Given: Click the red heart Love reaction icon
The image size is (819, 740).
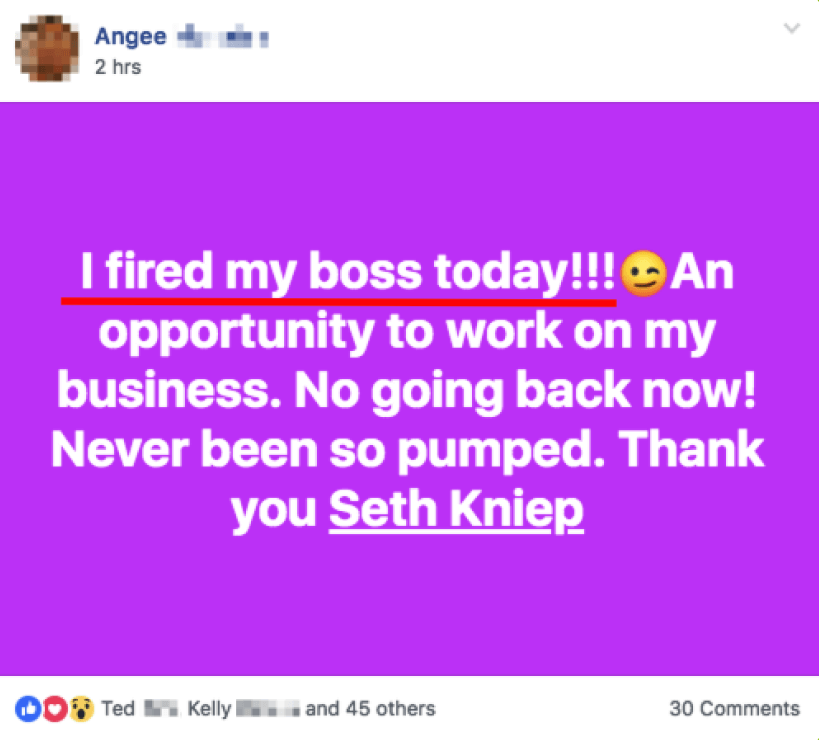Looking at the screenshot, I should [x=55, y=709].
